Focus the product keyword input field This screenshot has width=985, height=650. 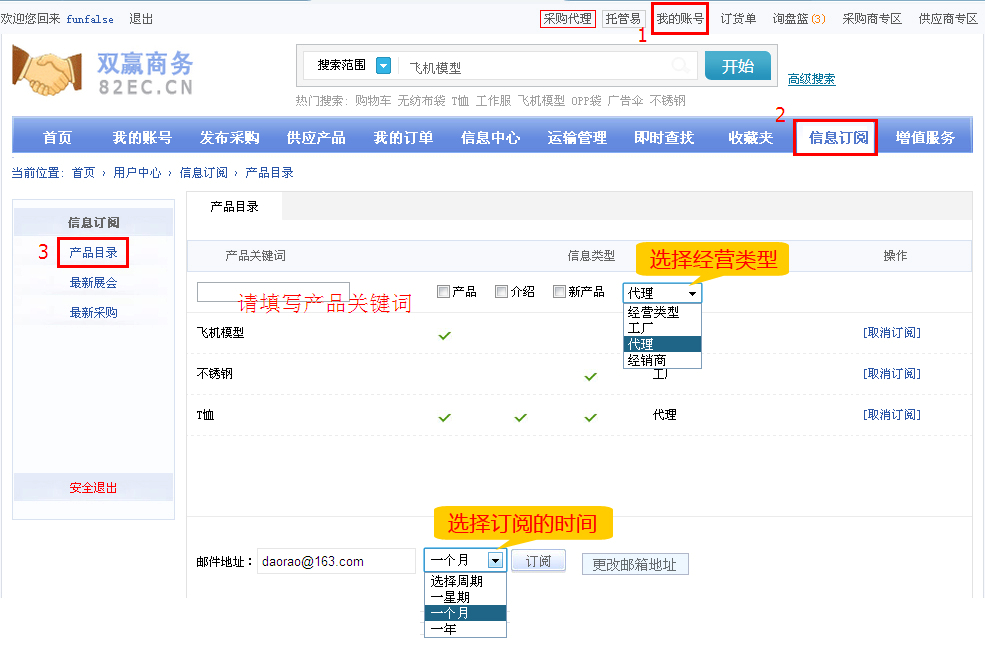[273, 292]
